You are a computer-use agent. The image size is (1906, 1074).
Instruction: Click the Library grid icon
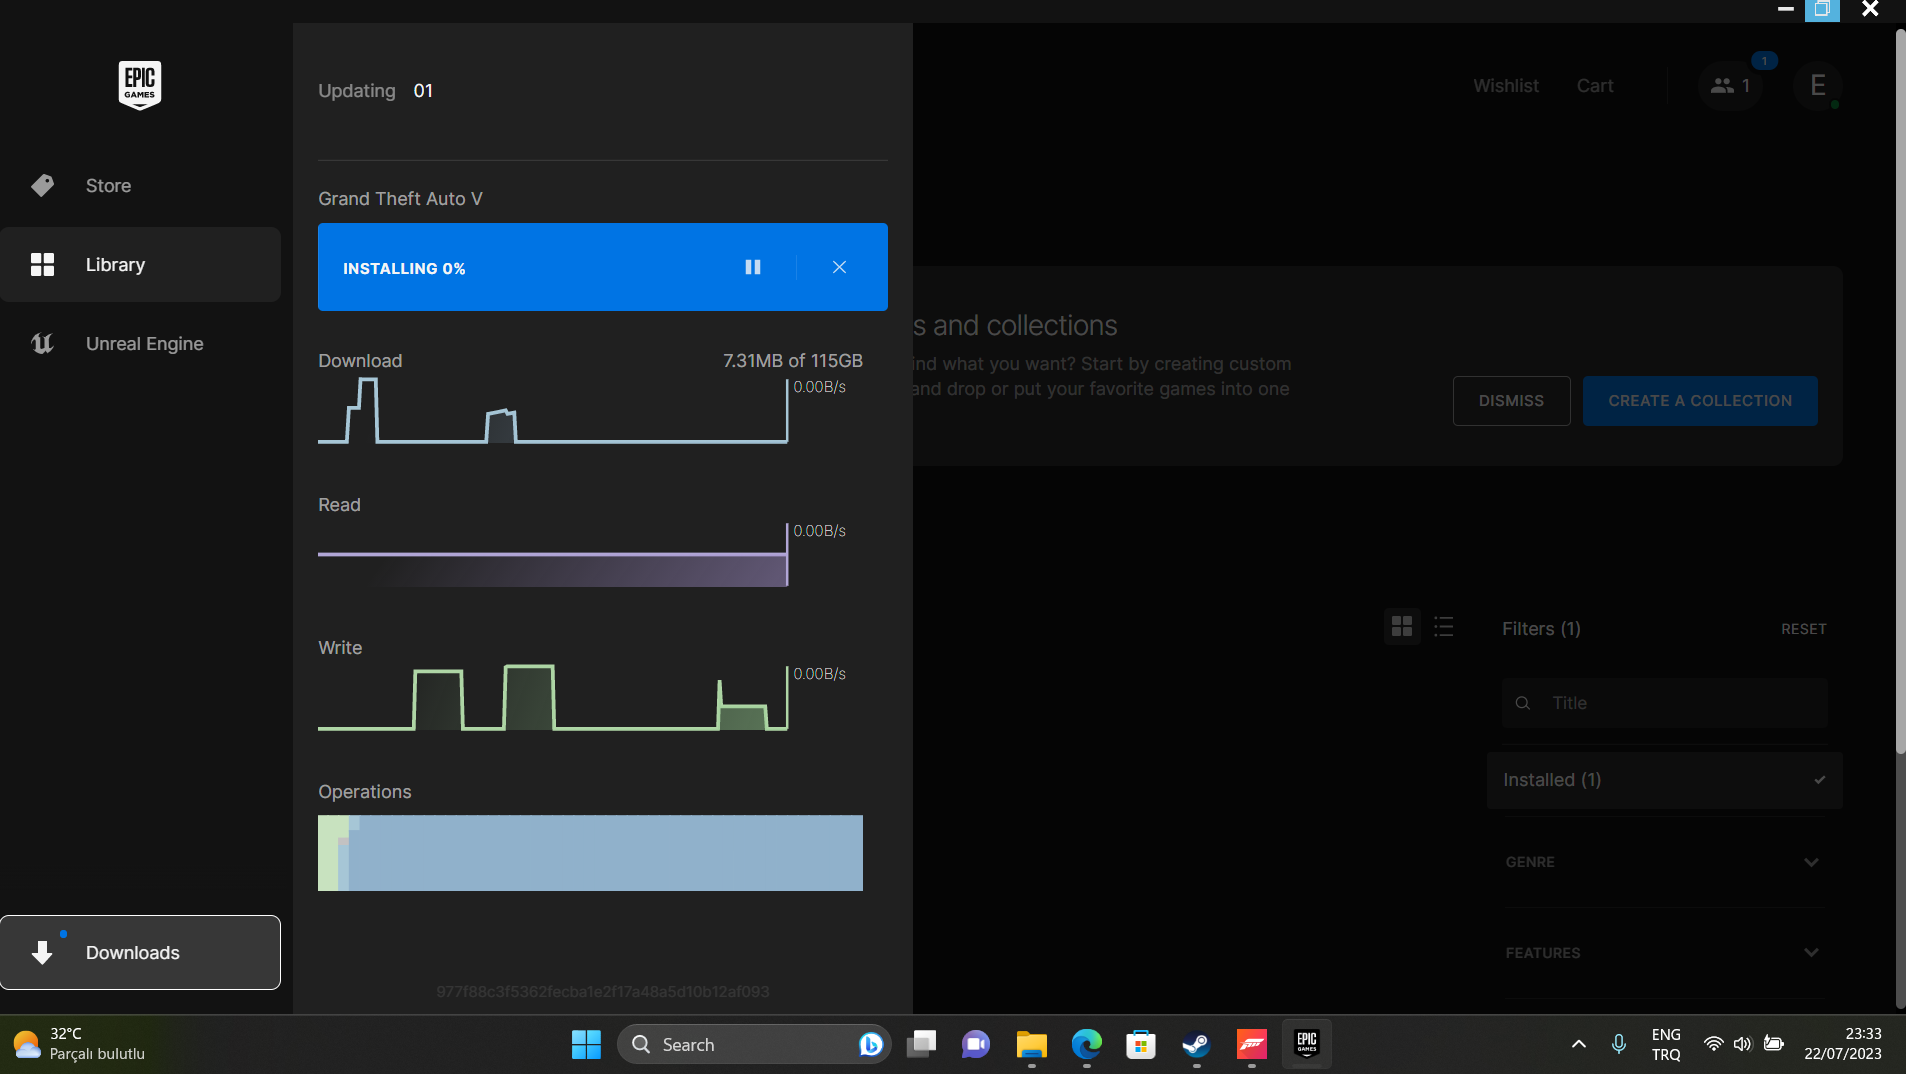[x=42, y=265]
